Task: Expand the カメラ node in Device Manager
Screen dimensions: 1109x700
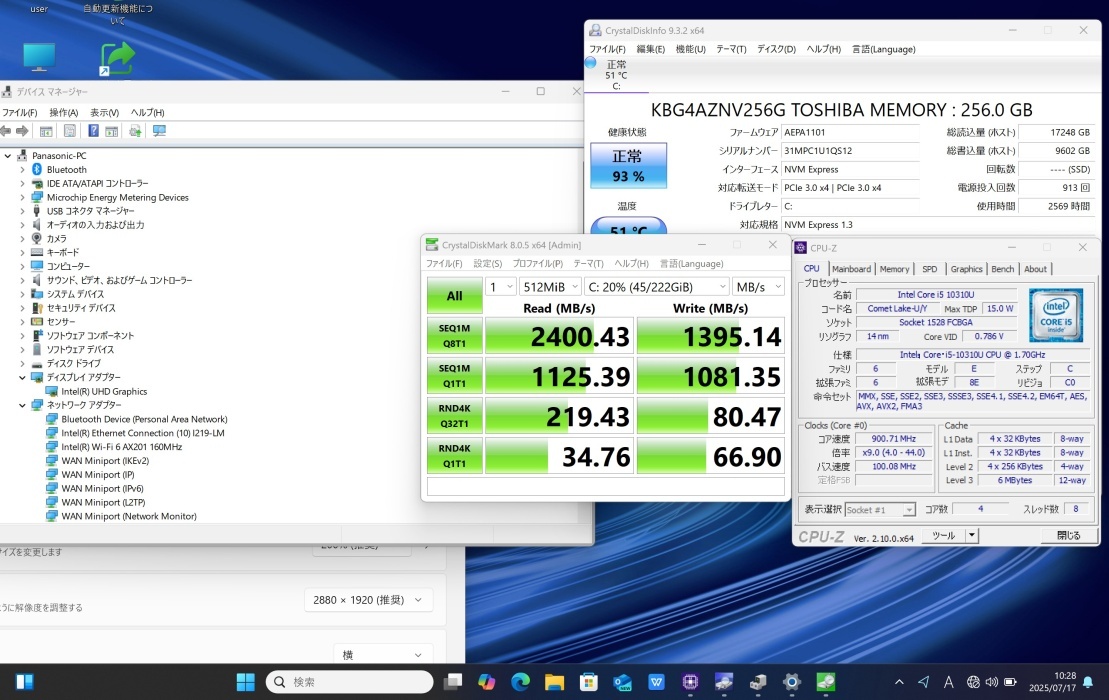Action: pyautogui.click(x=22, y=238)
